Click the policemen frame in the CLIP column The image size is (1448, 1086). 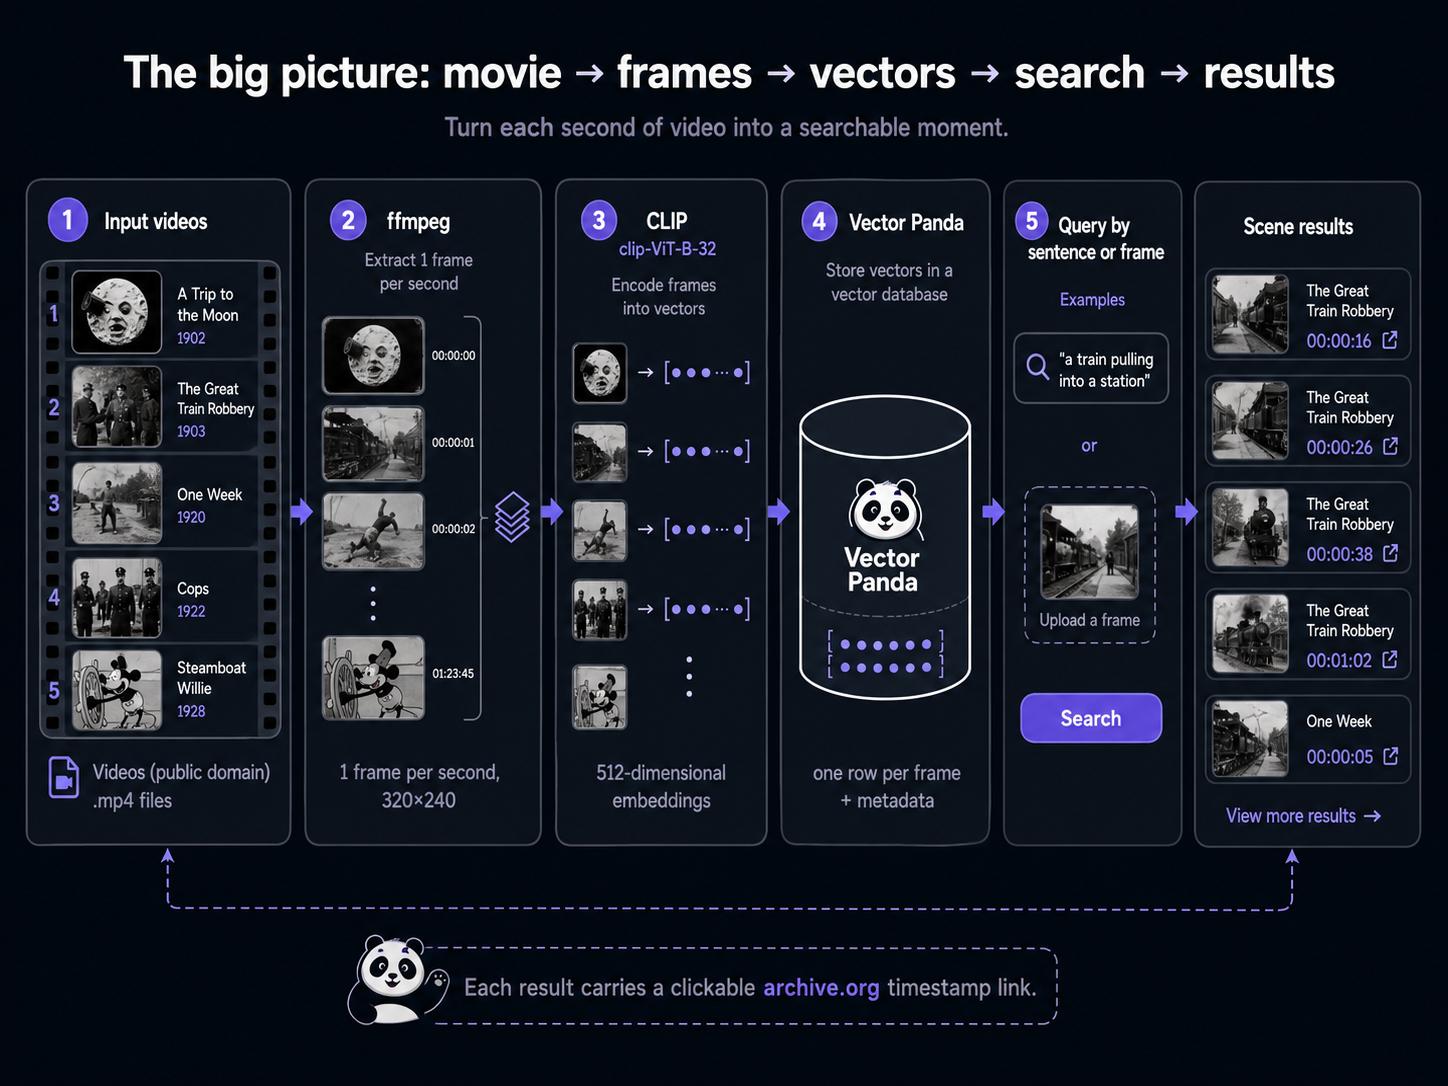pyautogui.click(x=600, y=610)
